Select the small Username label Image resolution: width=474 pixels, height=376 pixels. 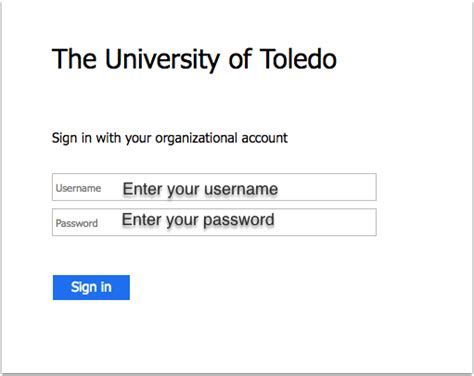(x=78, y=188)
